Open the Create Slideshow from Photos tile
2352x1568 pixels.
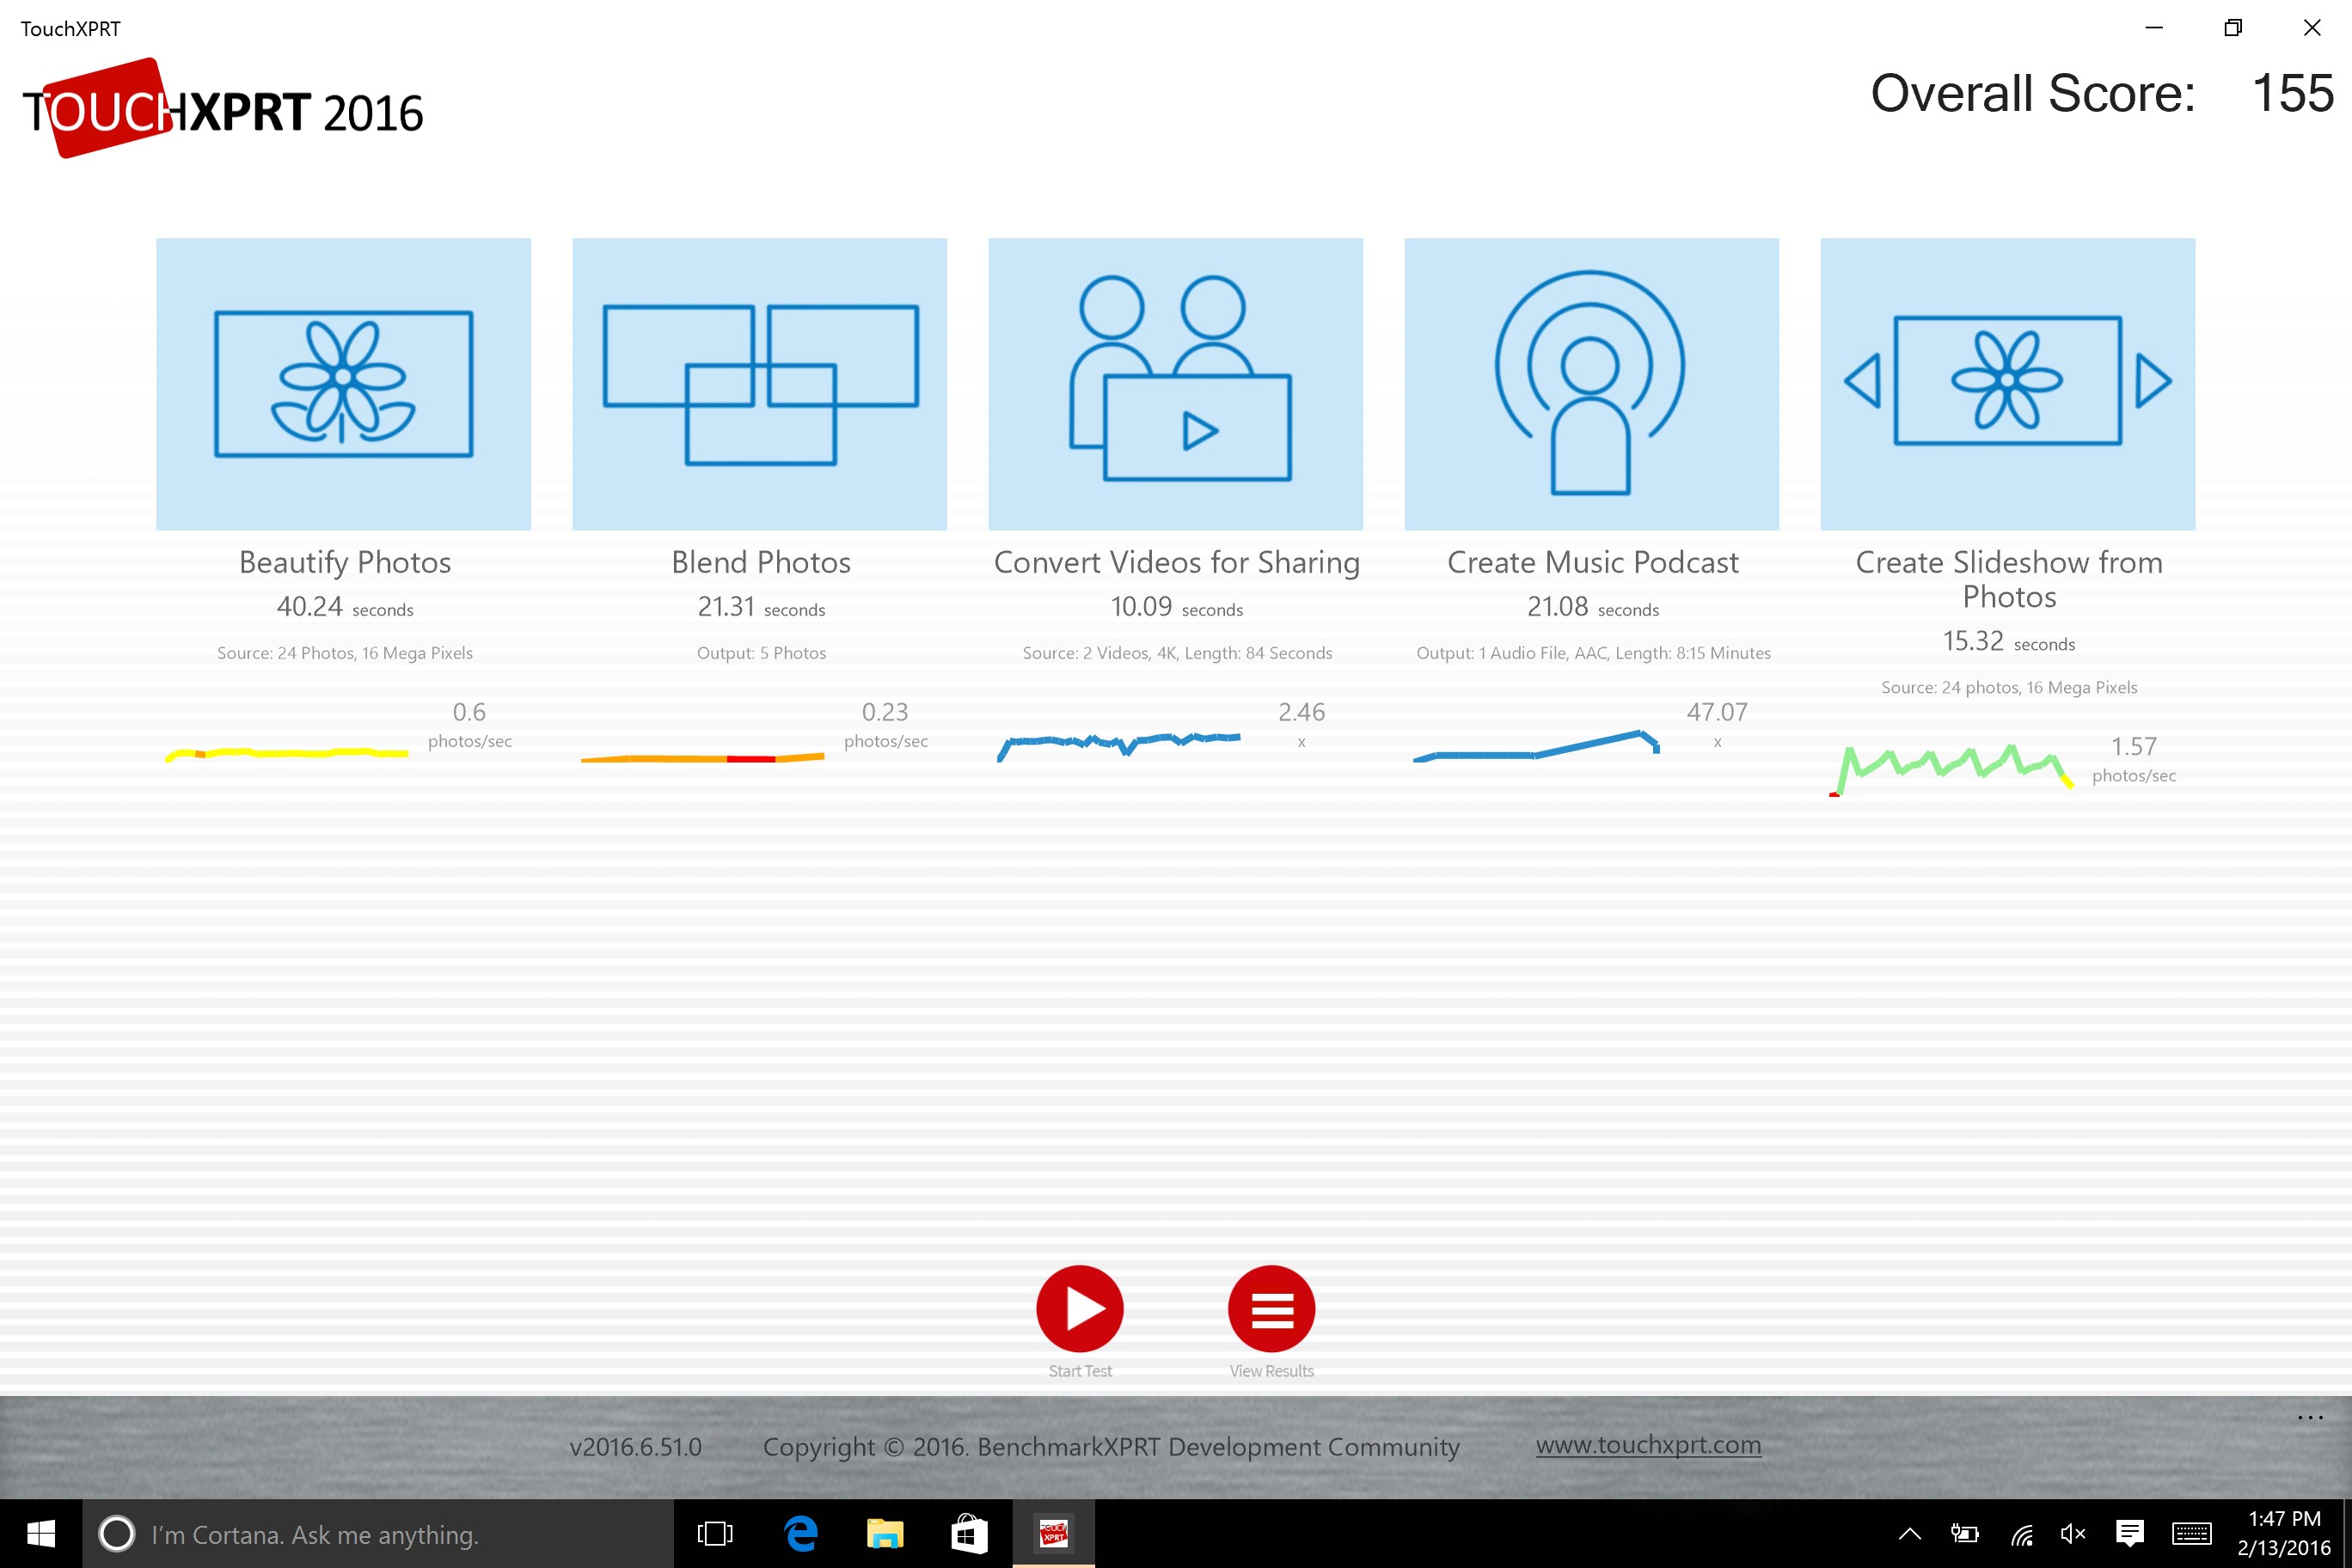coord(2007,384)
